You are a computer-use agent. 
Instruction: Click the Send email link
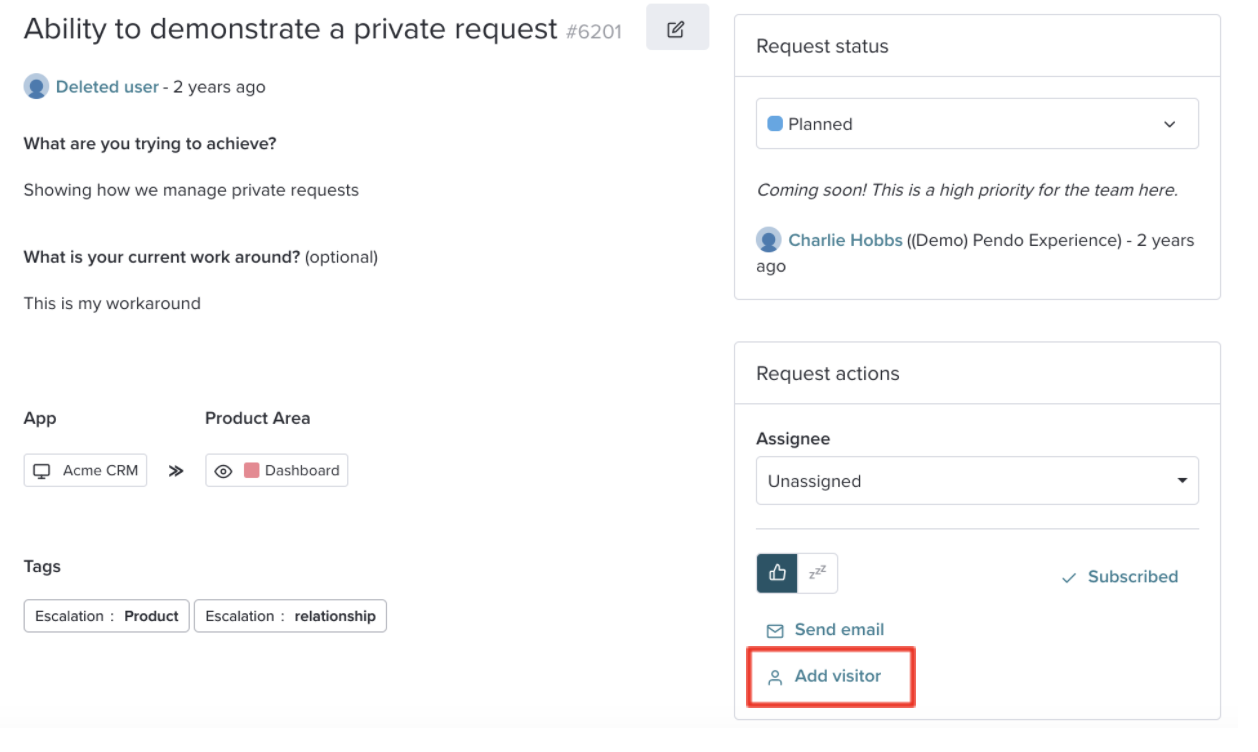[839, 630]
